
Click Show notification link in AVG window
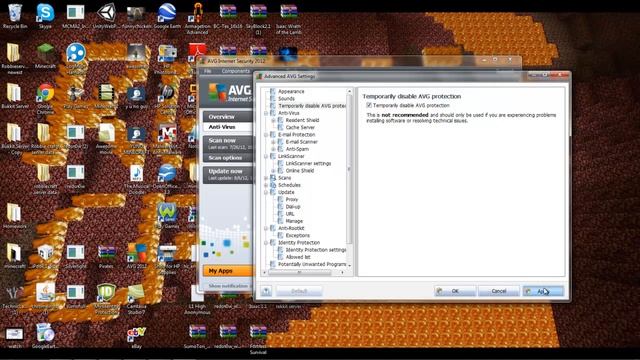tap(229, 286)
